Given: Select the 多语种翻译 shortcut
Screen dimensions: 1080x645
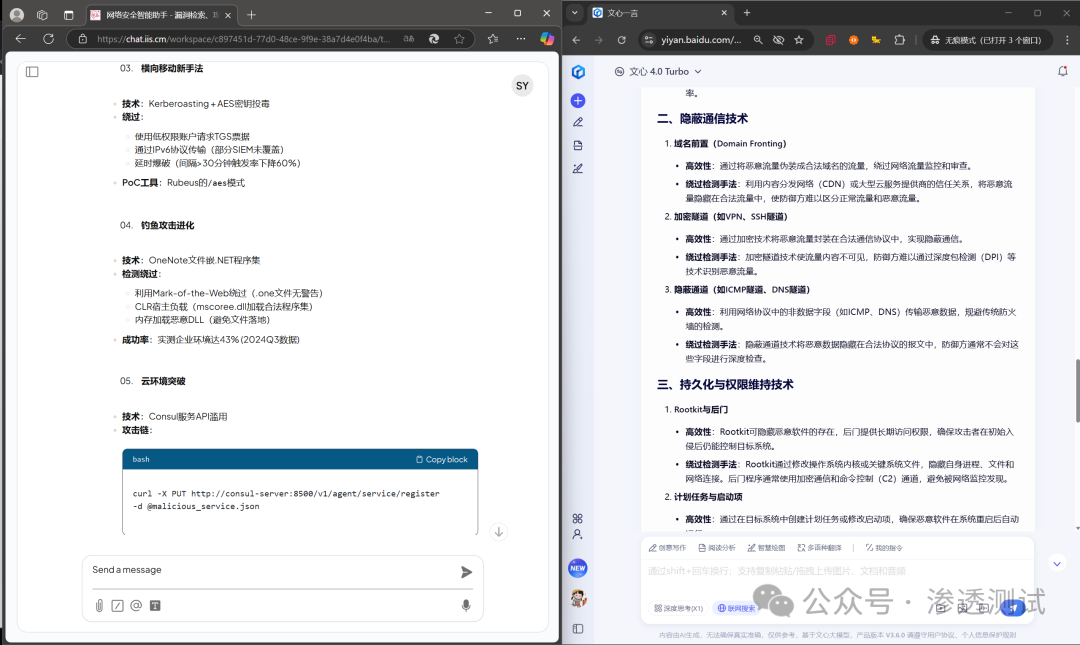Looking at the screenshot, I should (x=820, y=548).
